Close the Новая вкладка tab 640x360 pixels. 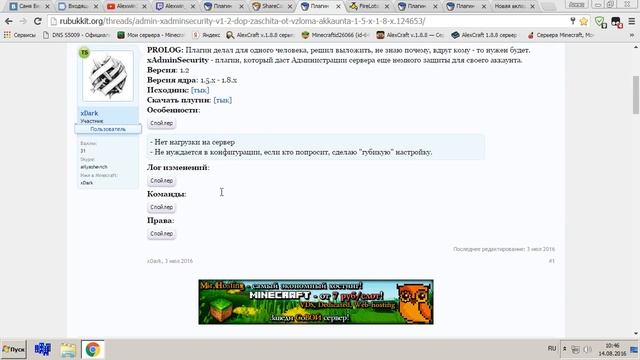(532, 7)
